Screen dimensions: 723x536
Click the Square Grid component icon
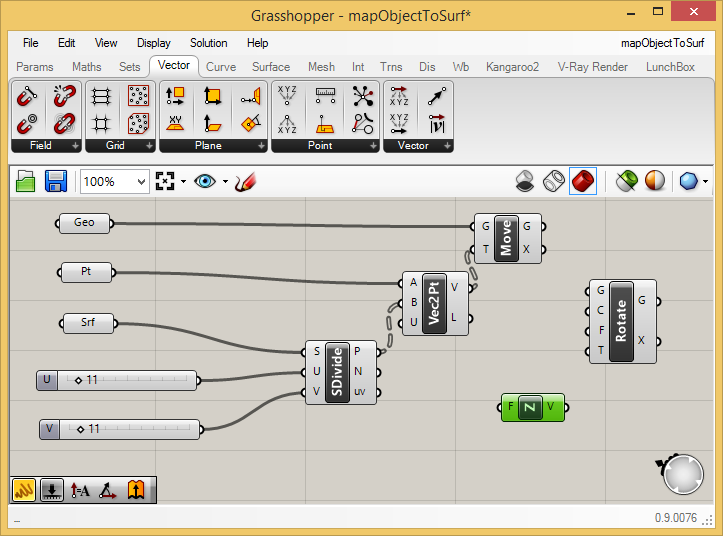101,124
